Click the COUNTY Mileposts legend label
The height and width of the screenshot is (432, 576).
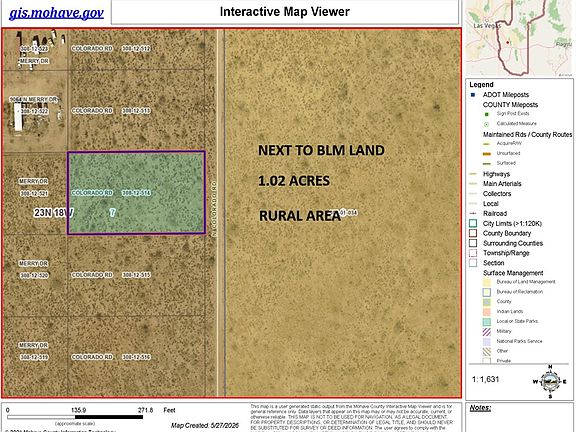point(510,105)
